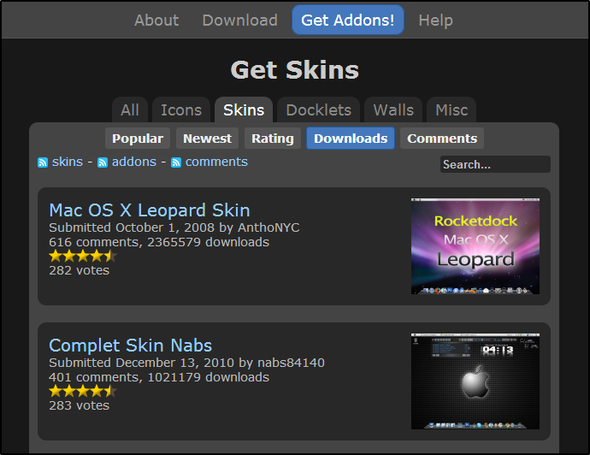
Task: Click 'Submitted October 1, 2008 by AnthoNYC'
Action: click(174, 228)
